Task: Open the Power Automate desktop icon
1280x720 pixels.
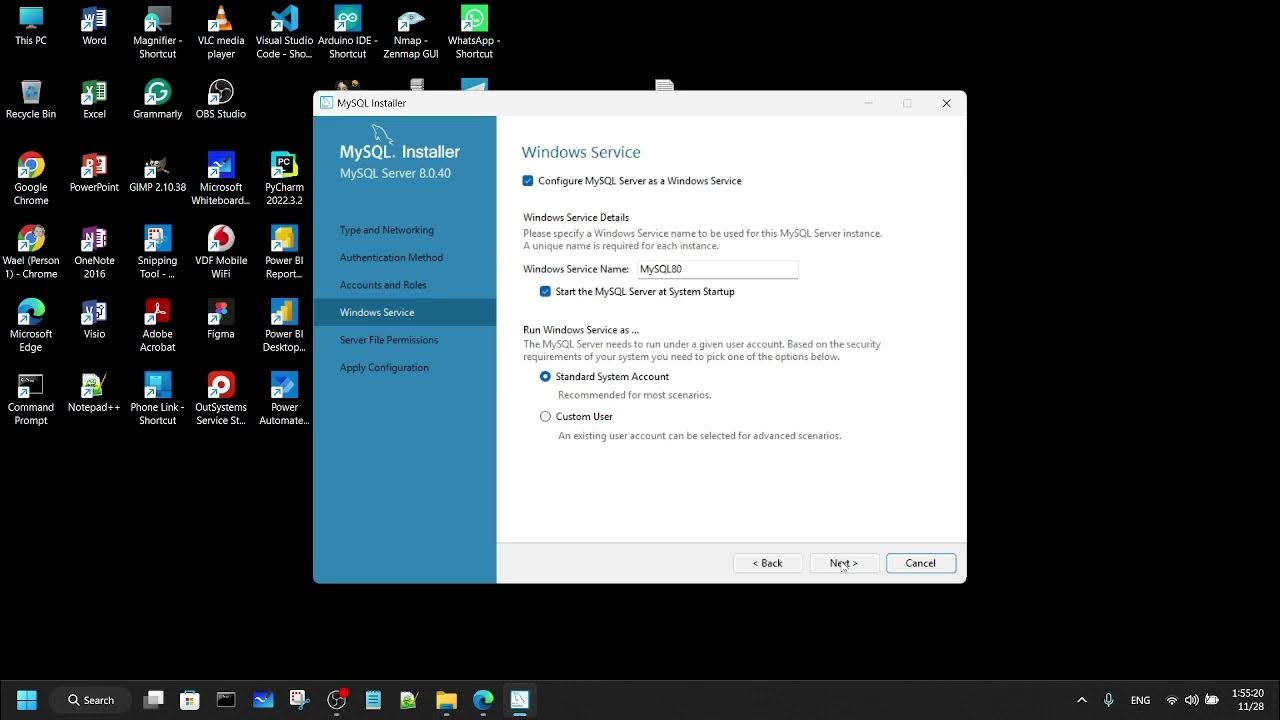Action: pyautogui.click(x=284, y=399)
